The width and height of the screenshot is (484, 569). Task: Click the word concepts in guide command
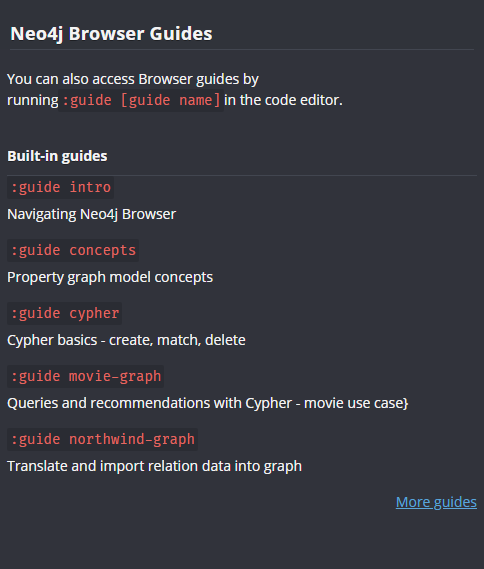pyautogui.click(x=102, y=250)
